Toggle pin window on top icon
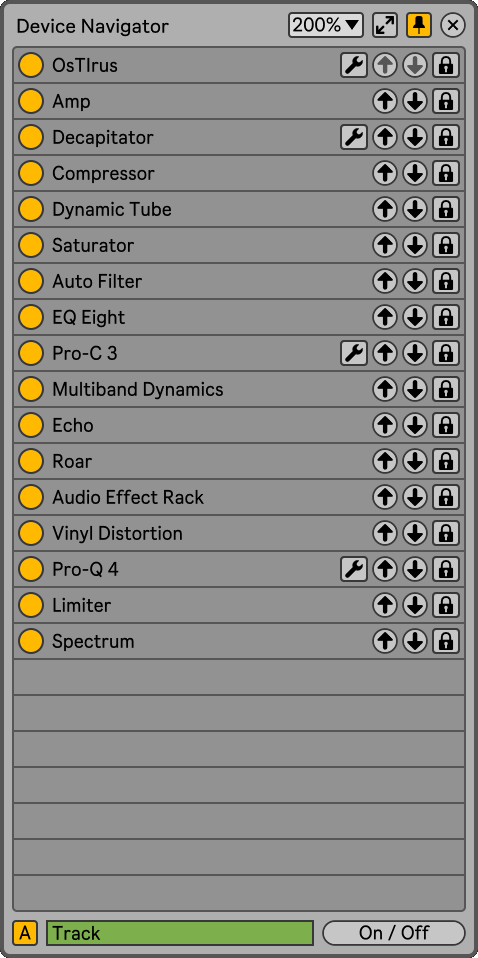478x958 pixels. point(419,25)
